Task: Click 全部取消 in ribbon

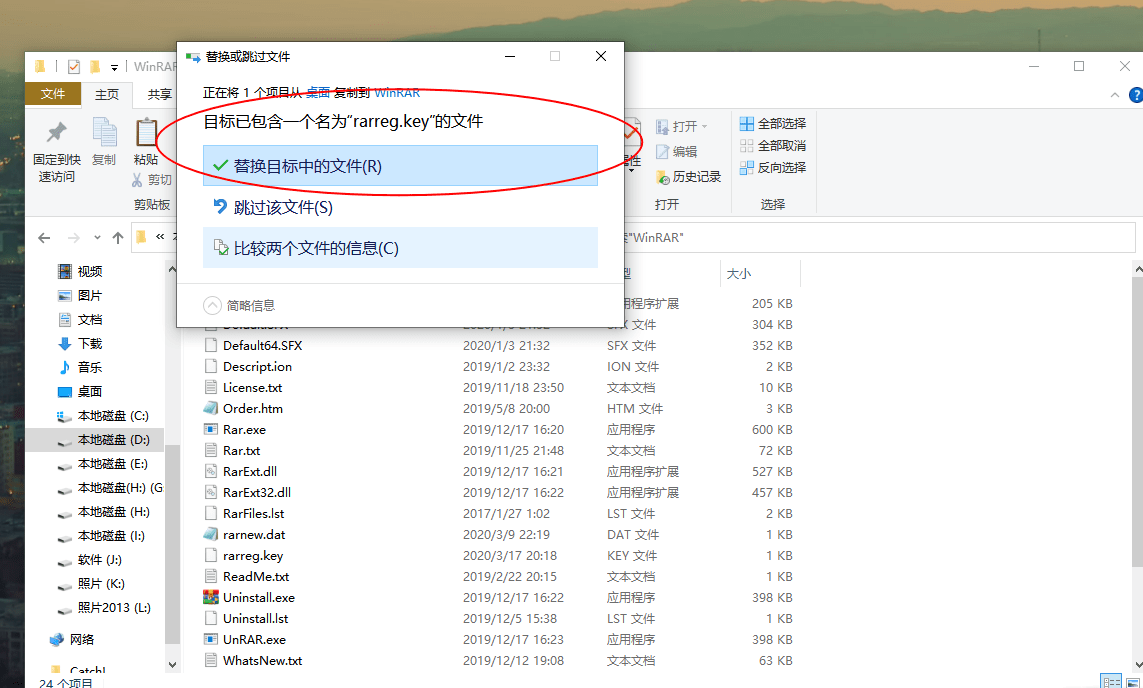Action: 773,146
